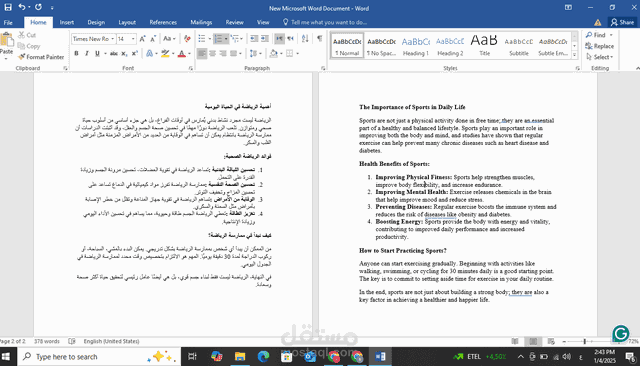Toggle Bold formatting
This screenshot has height=366, width=640.
(x=76, y=53)
